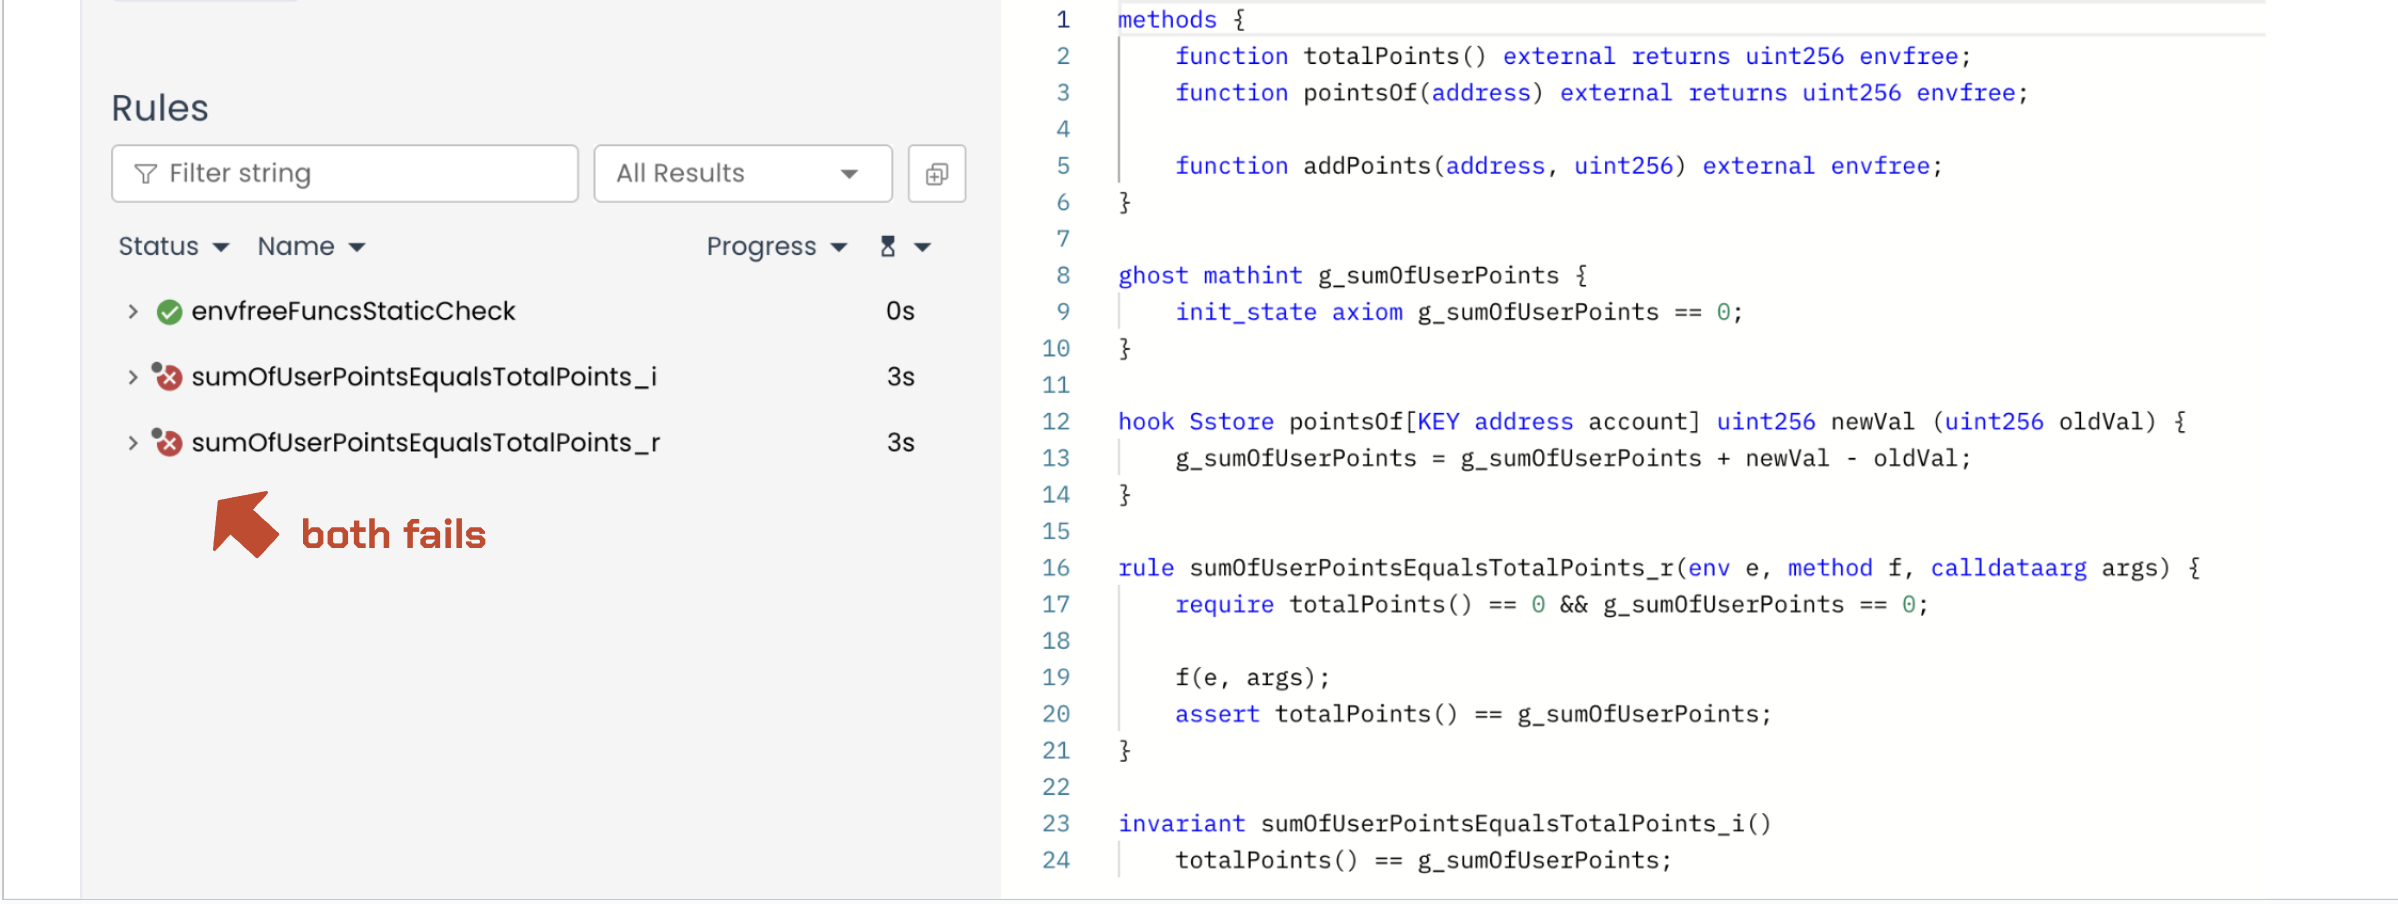Click the expand-all icon beside All Results
The image size is (2398, 904).
pos(936,175)
